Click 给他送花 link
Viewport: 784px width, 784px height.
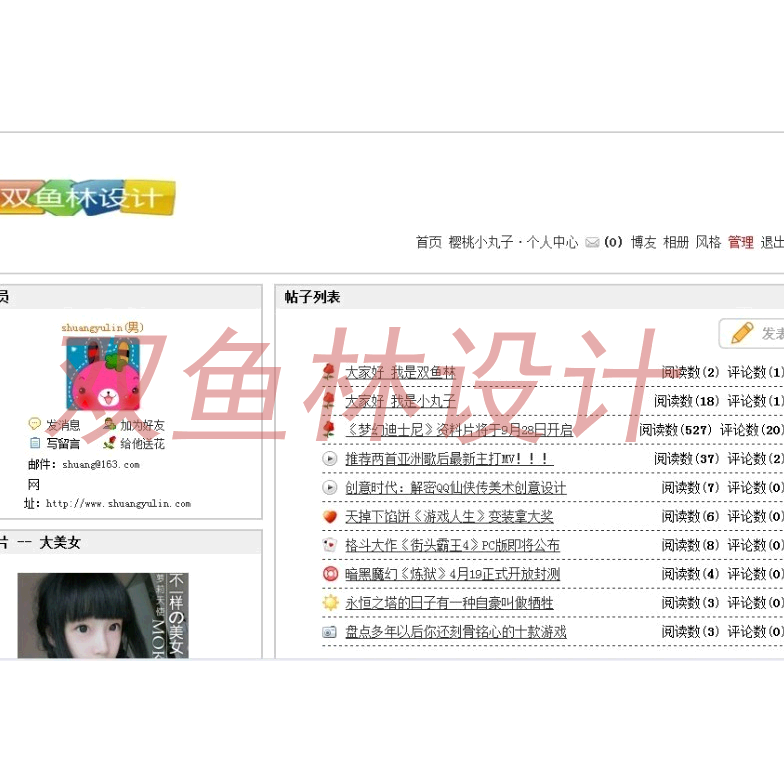click(x=142, y=444)
